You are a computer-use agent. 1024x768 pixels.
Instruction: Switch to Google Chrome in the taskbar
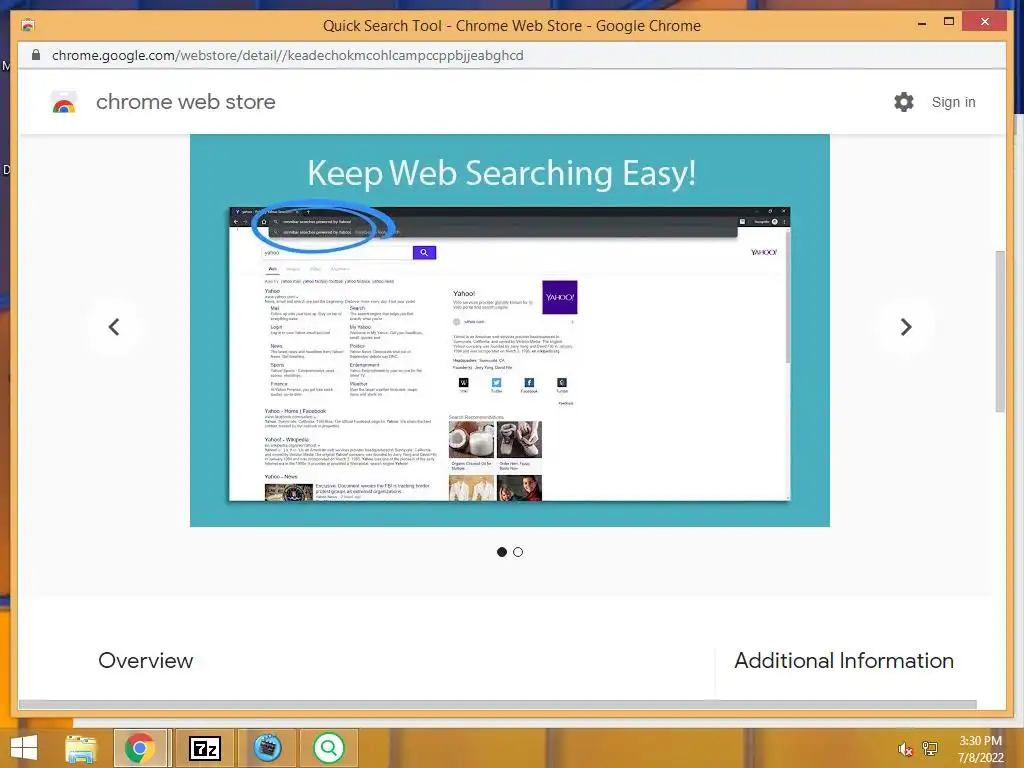pyautogui.click(x=140, y=748)
